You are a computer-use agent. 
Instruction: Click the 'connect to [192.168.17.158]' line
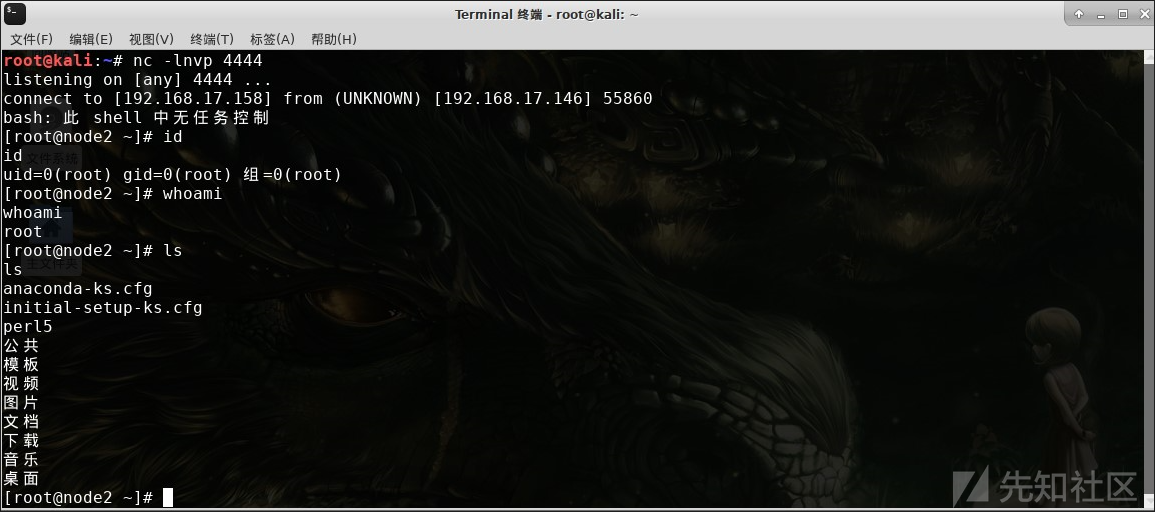tap(328, 99)
